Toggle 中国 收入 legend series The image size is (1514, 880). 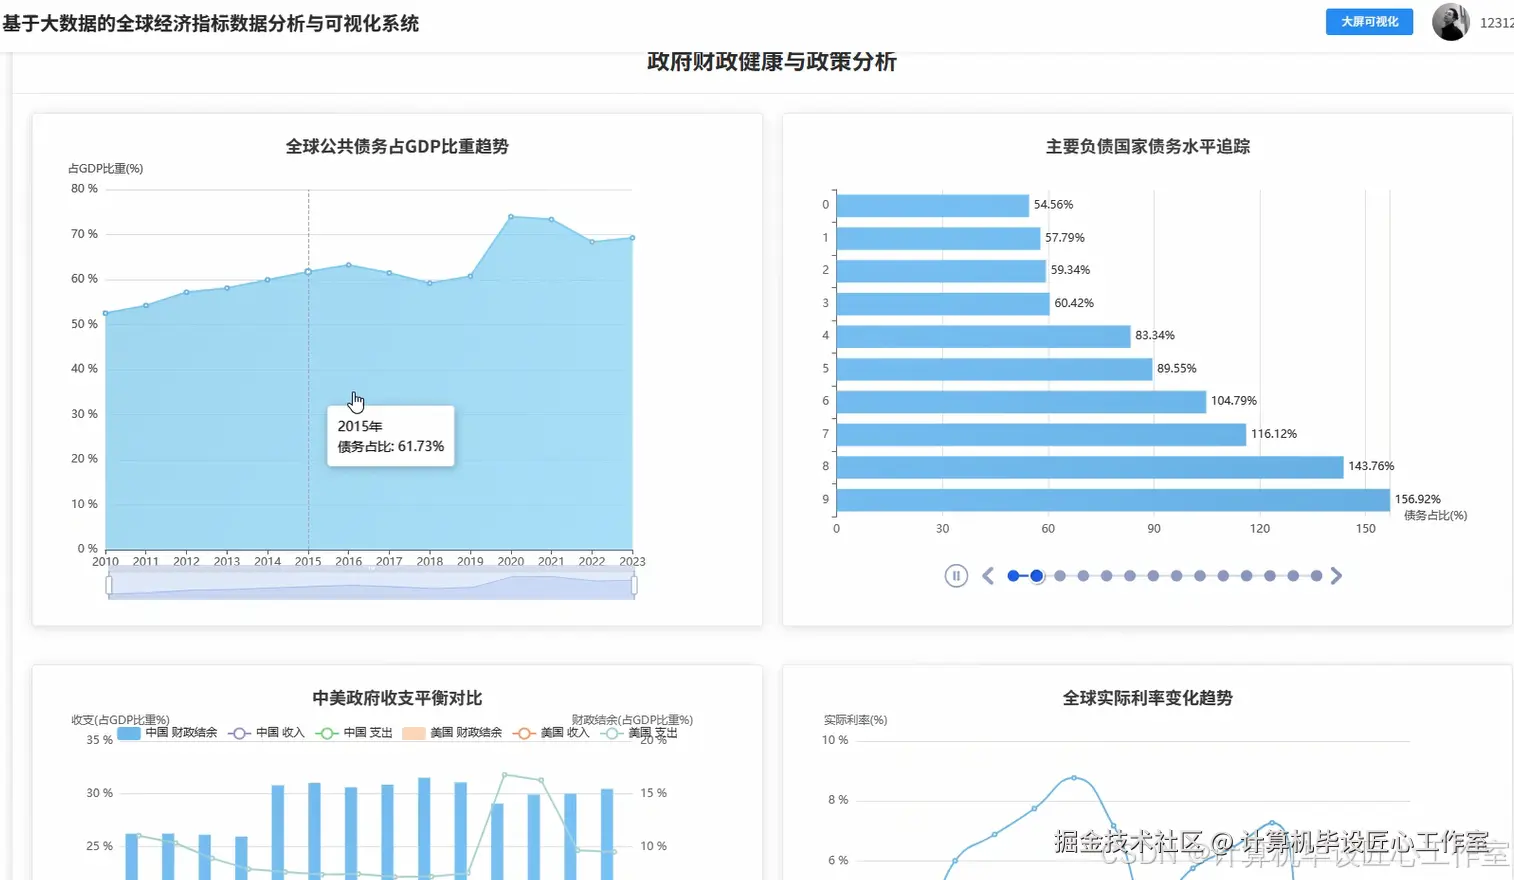coord(266,733)
